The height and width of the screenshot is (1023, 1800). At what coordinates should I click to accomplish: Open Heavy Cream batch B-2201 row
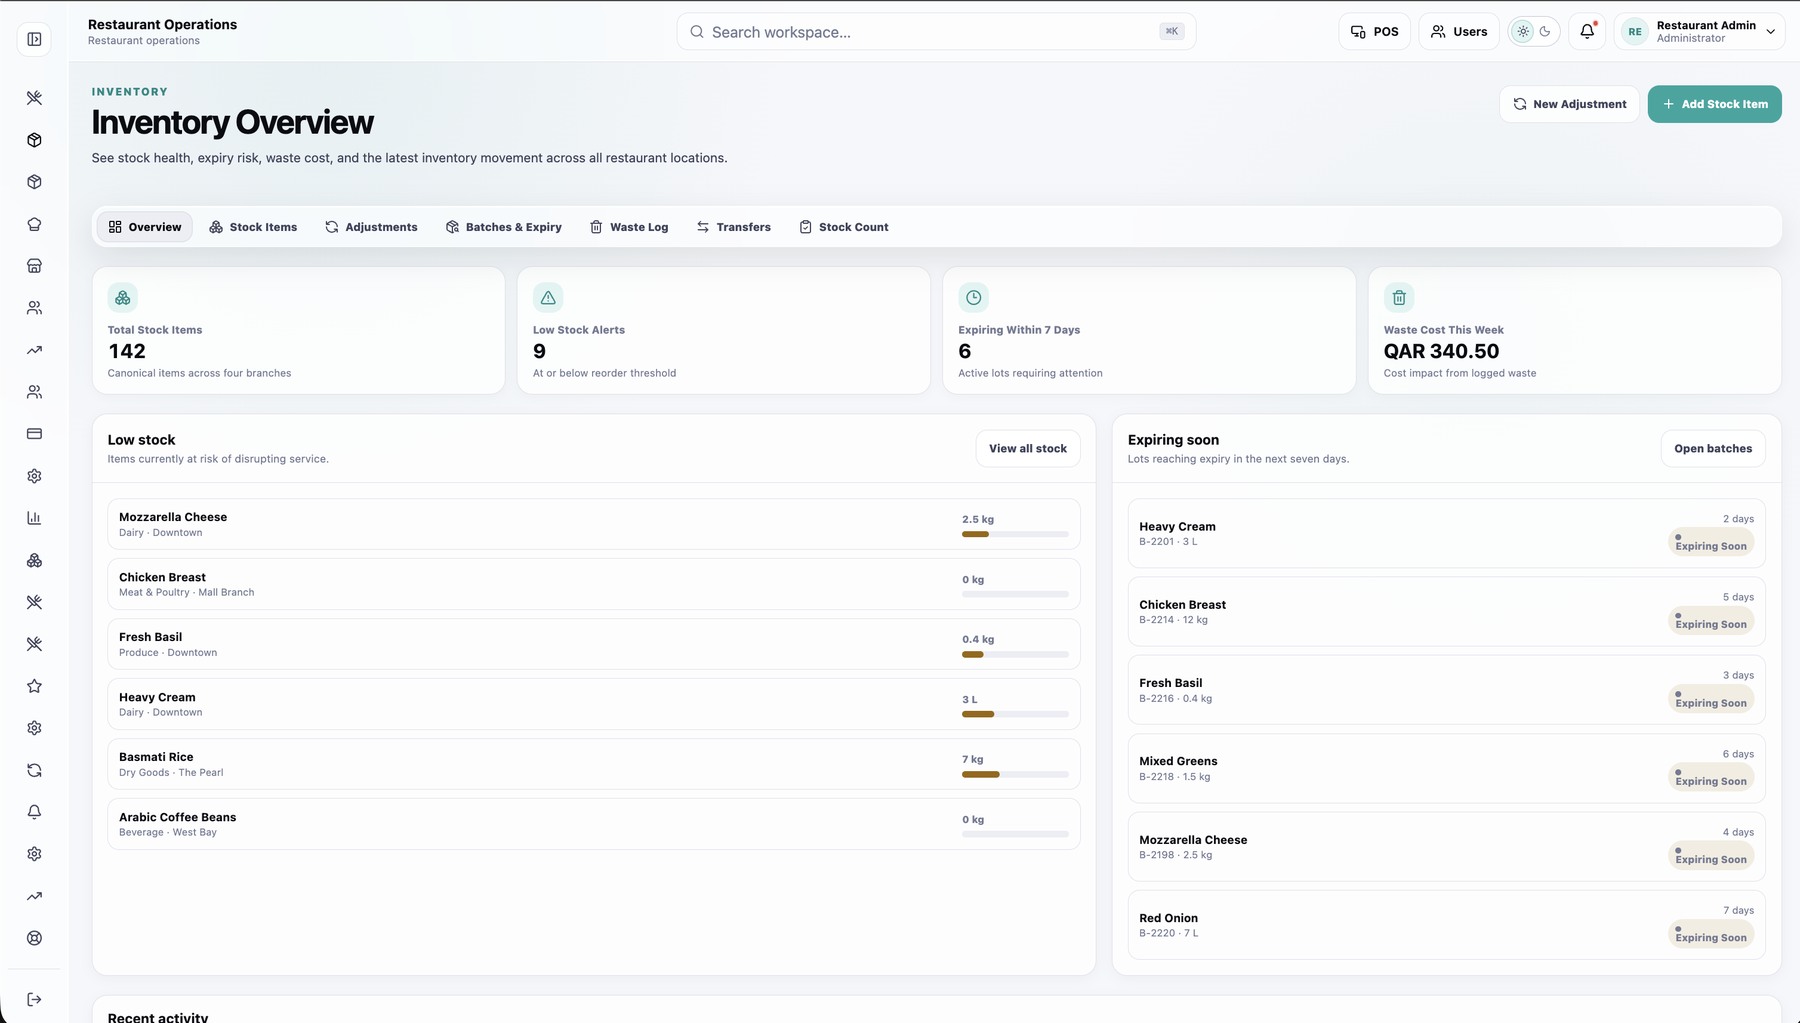point(1446,533)
